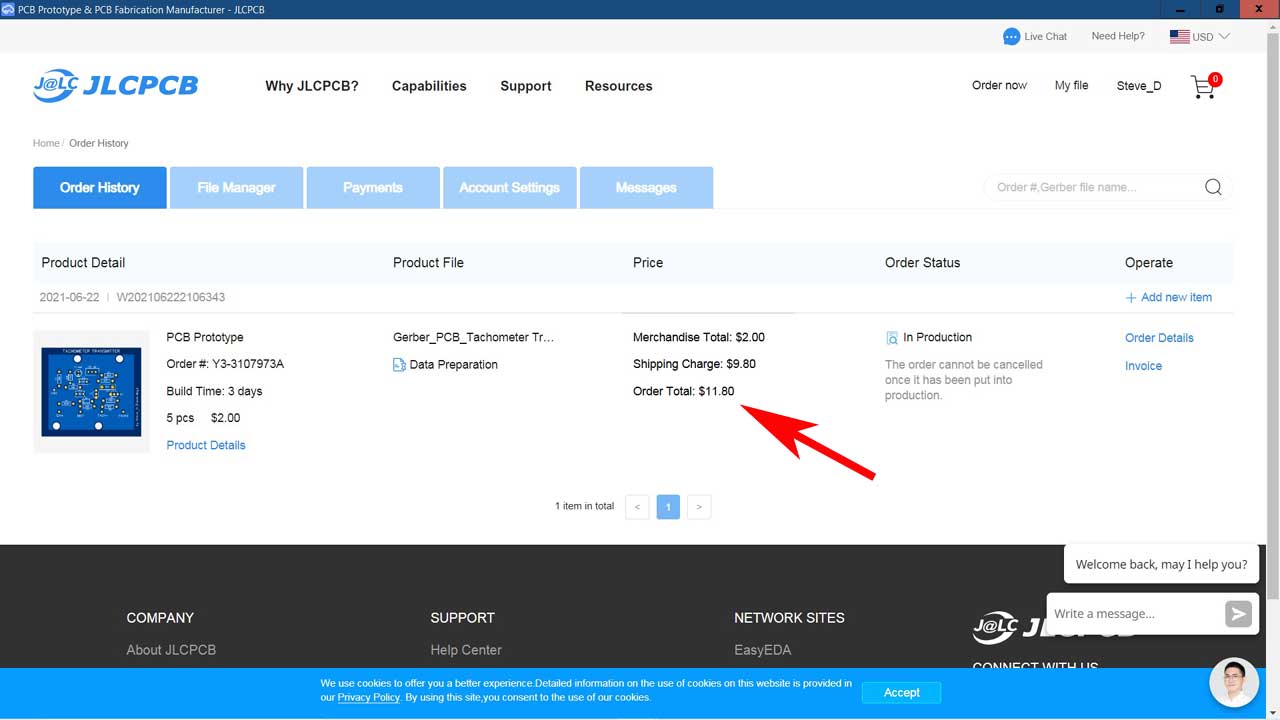1280x720 pixels.
Task: Select page 1 in pagination
Action: 668,507
